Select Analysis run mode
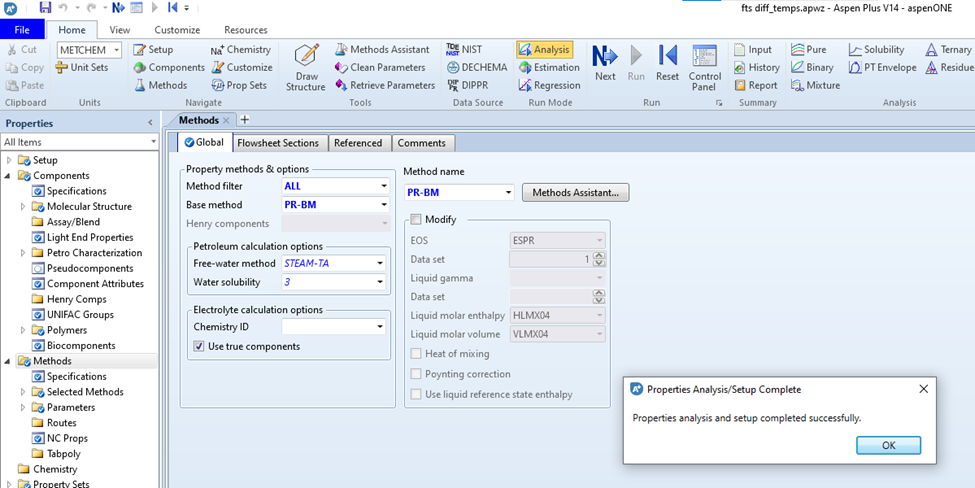Viewport: 975px width, 488px height. (x=544, y=49)
